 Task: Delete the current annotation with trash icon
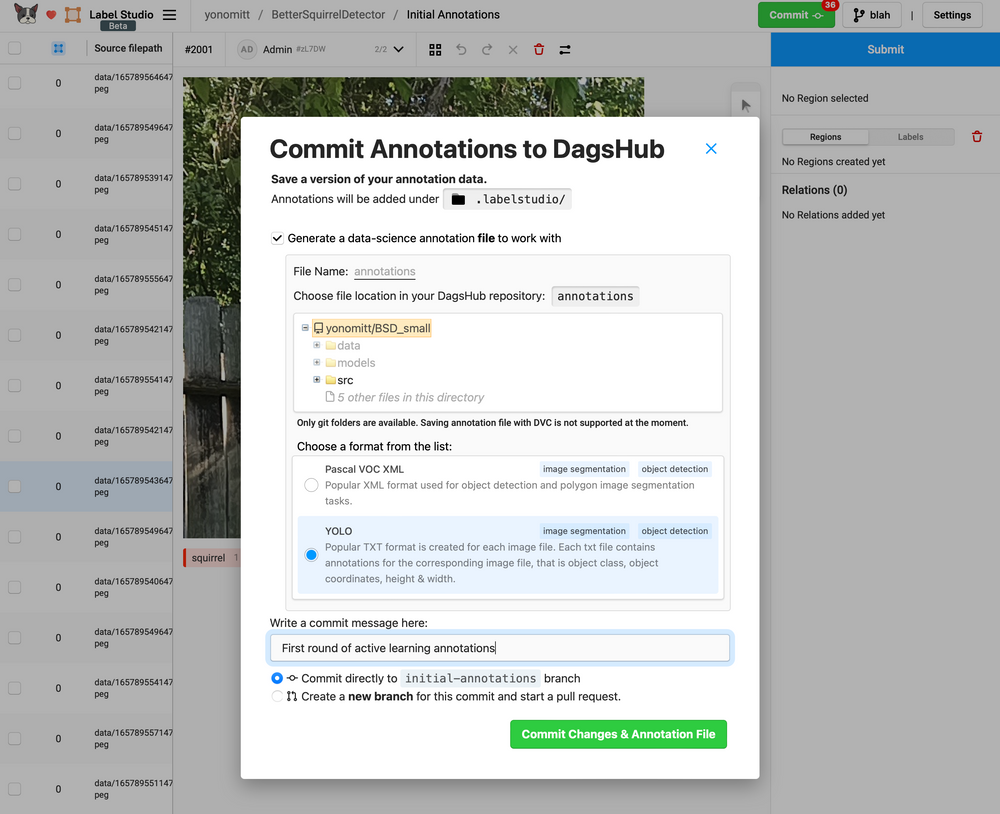click(539, 49)
